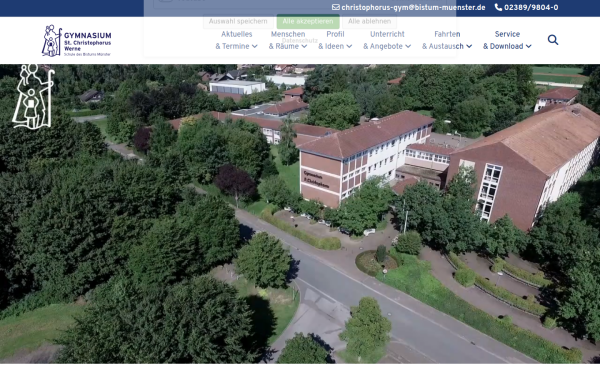Expand chevron next to Räume

tap(304, 46)
